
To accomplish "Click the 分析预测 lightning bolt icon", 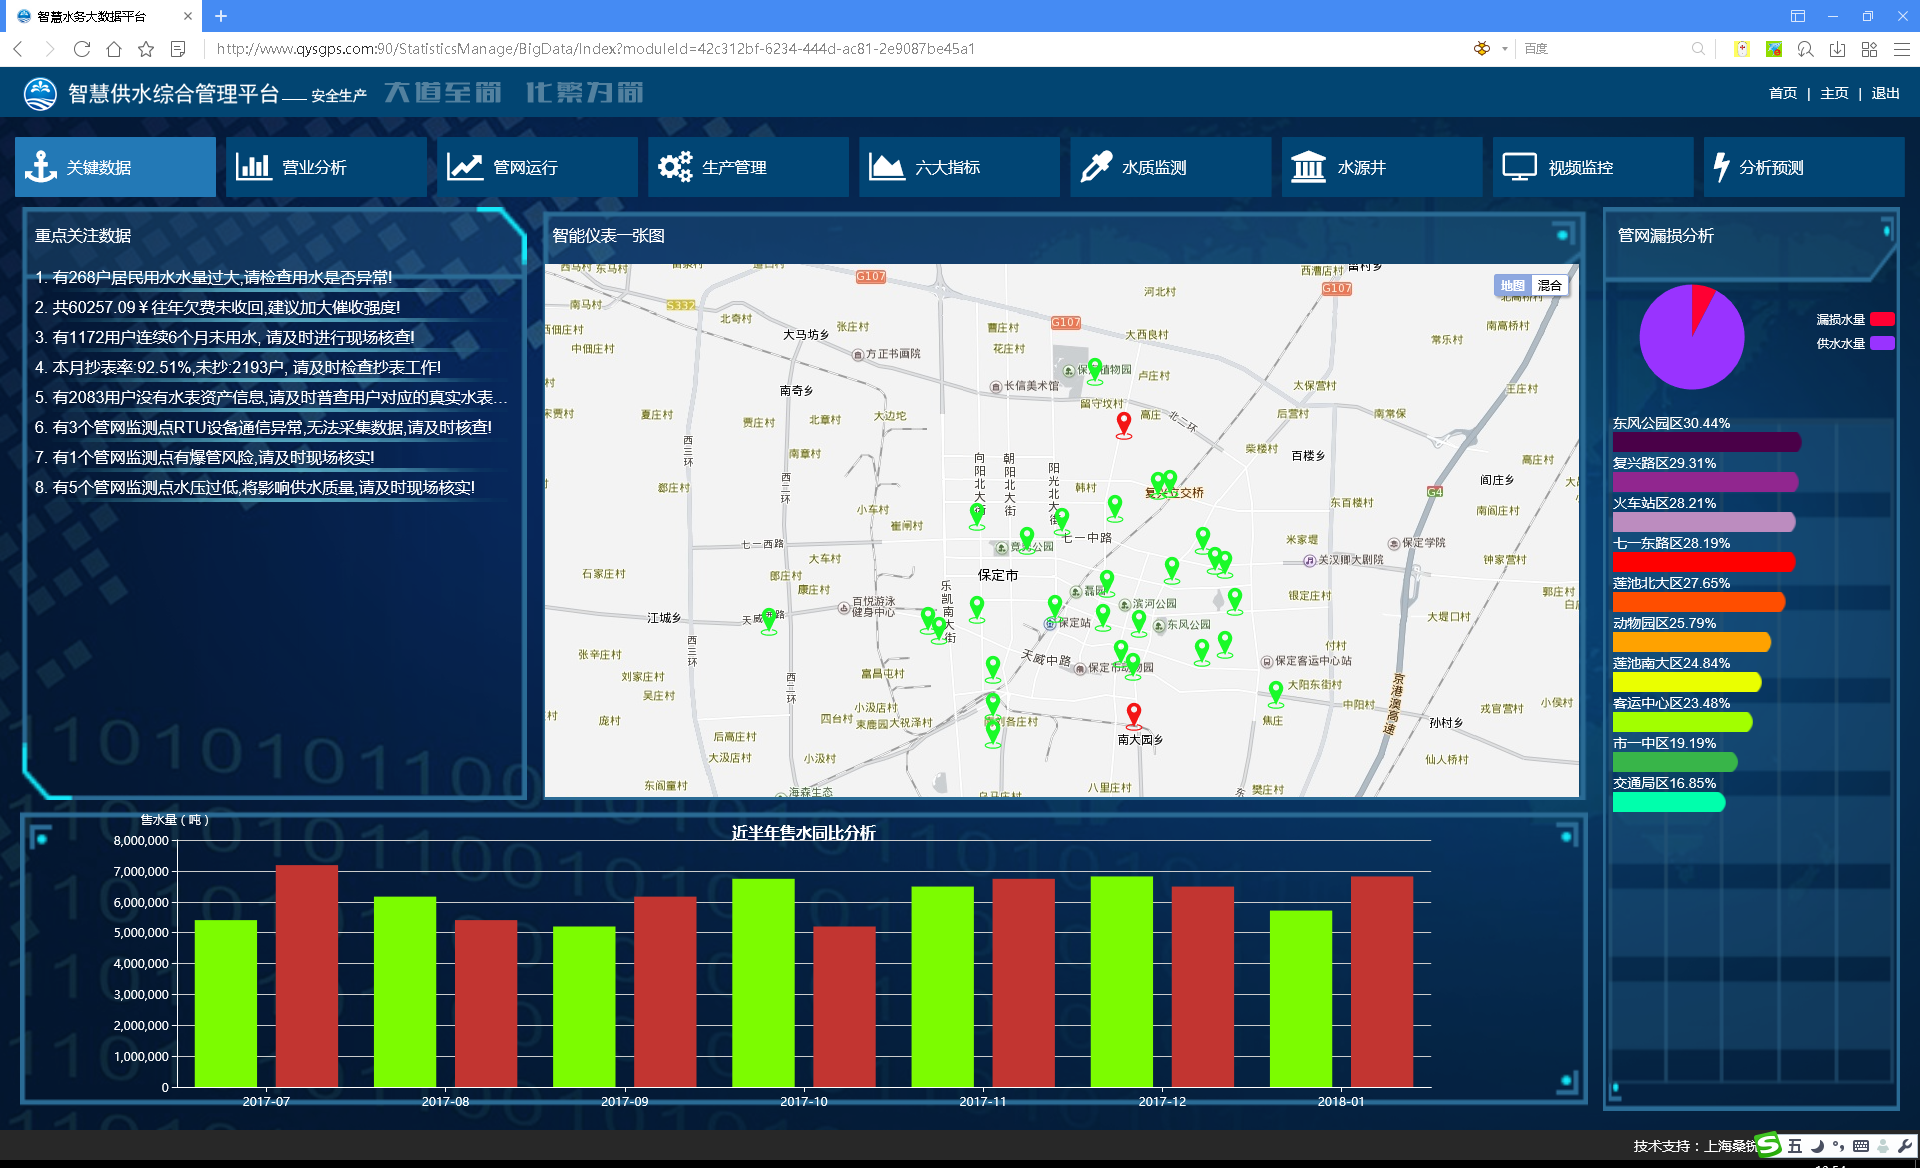I will click(1721, 167).
